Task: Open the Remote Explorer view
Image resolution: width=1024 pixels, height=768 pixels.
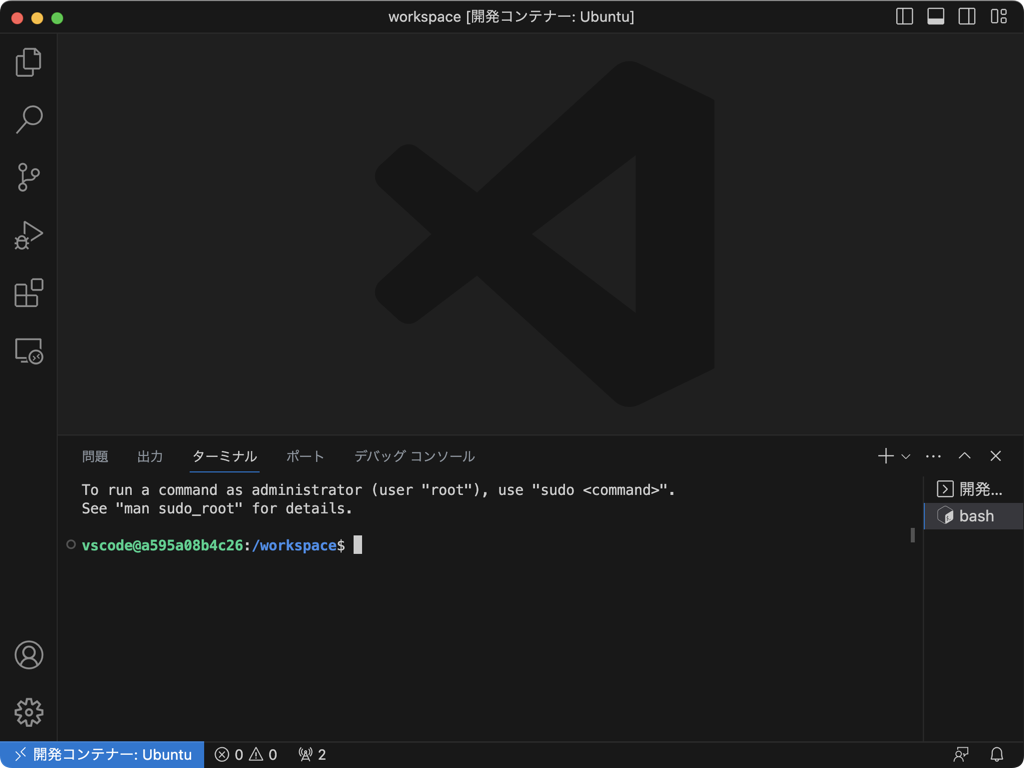Action: point(29,351)
